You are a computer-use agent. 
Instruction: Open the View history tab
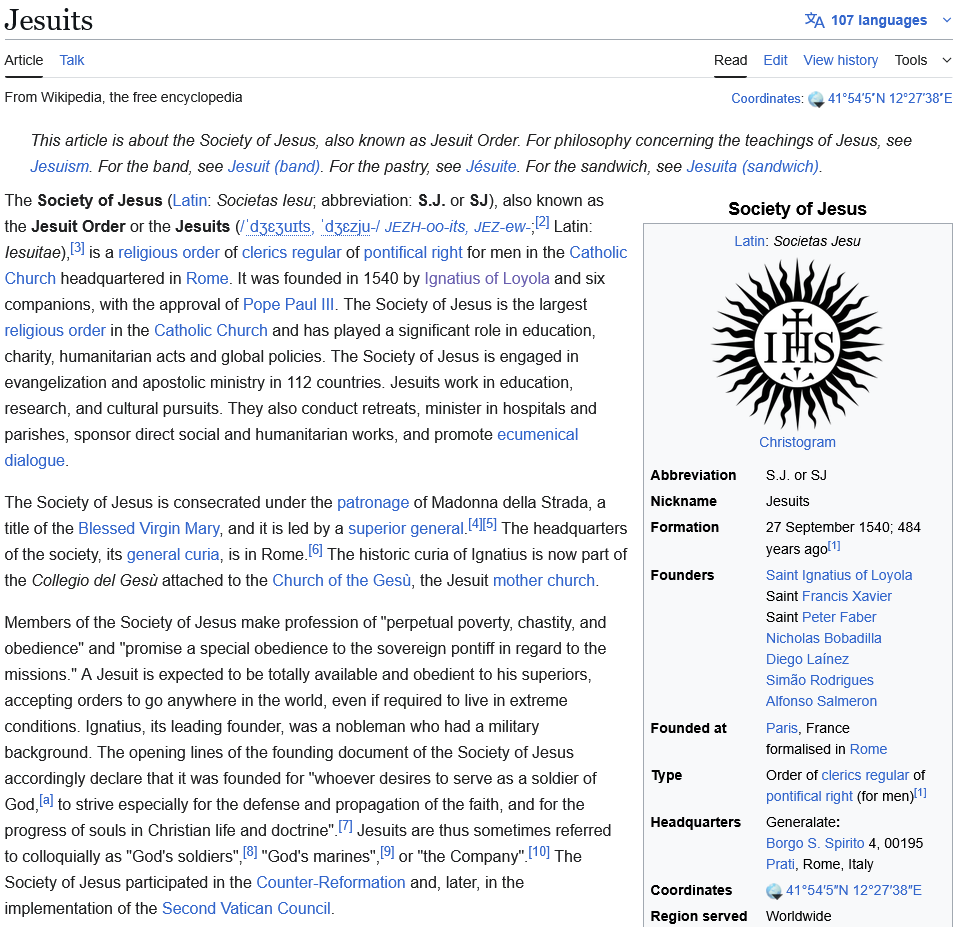point(840,60)
